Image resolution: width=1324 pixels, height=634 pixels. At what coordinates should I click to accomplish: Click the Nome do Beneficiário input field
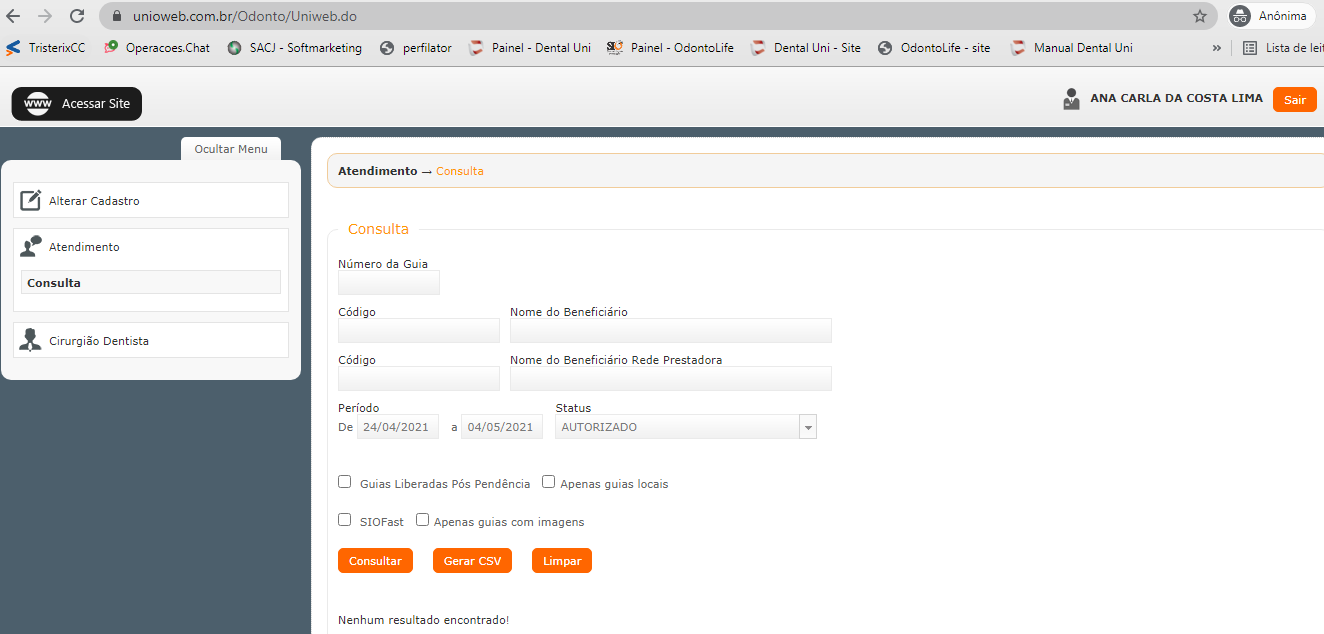671,331
